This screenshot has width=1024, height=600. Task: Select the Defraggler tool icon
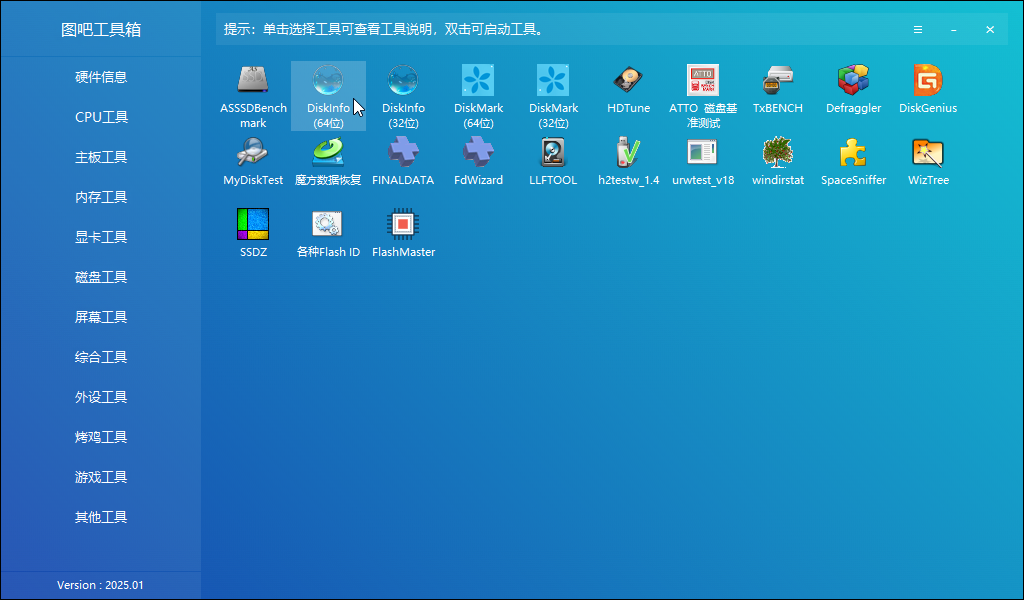point(854,80)
